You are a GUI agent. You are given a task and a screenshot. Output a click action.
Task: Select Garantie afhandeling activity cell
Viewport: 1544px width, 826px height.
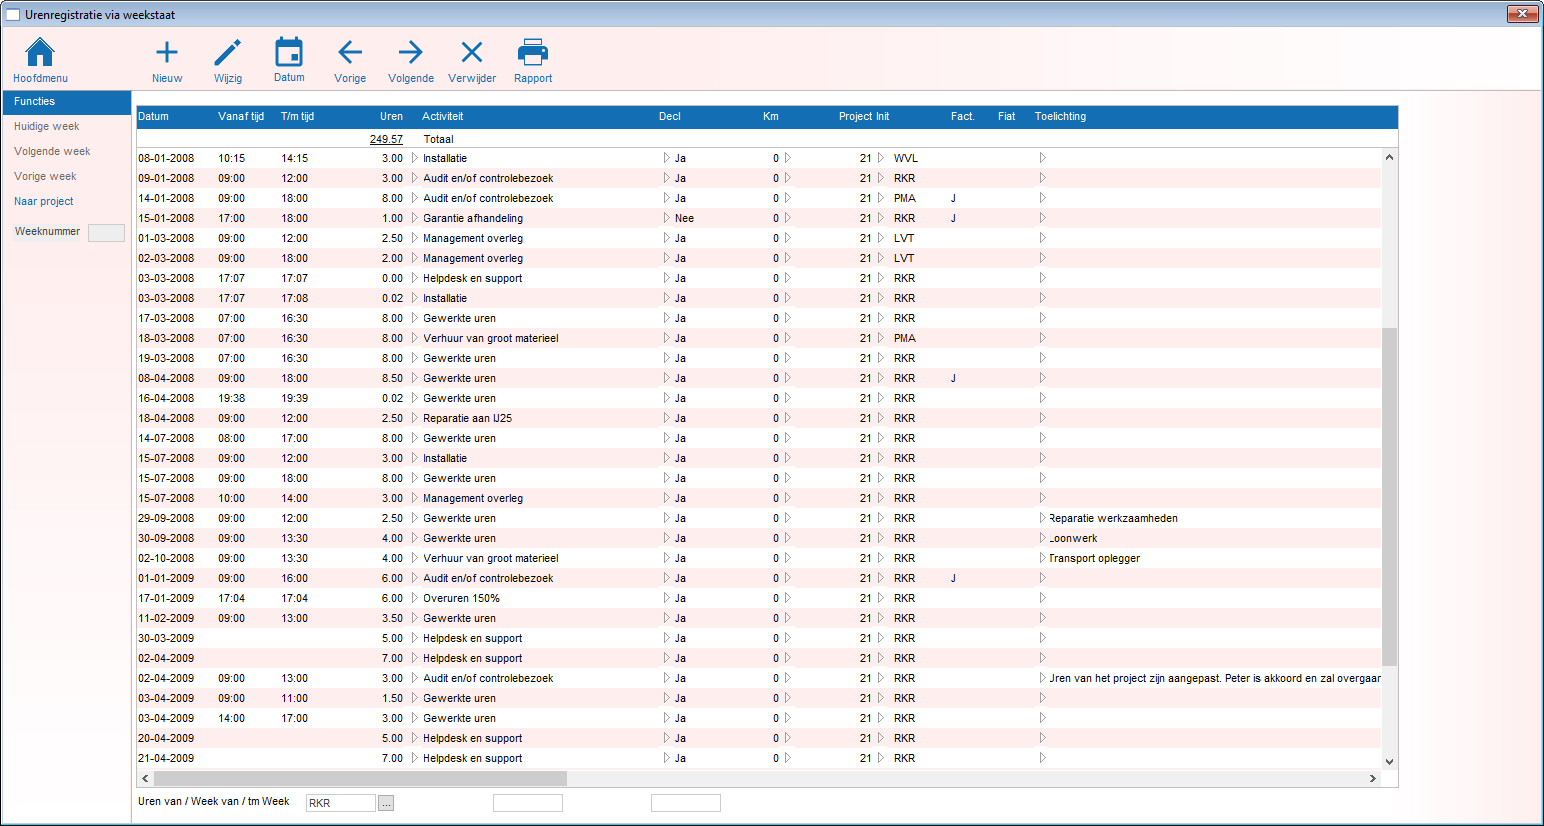(473, 218)
